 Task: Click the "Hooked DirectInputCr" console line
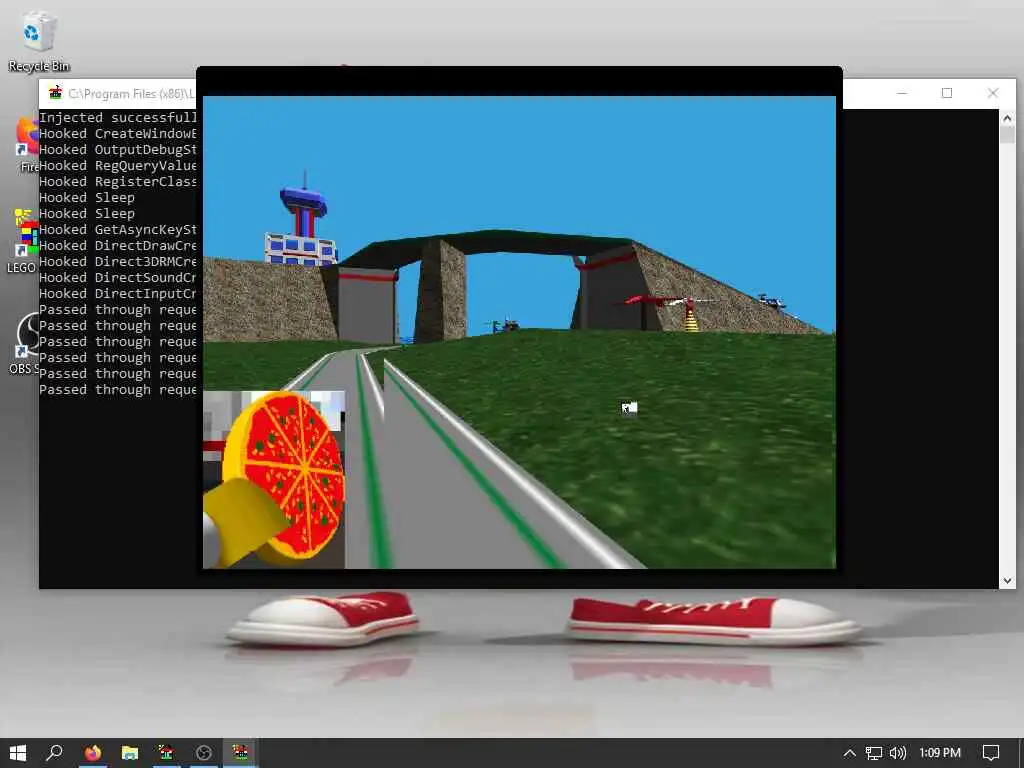tap(118, 293)
